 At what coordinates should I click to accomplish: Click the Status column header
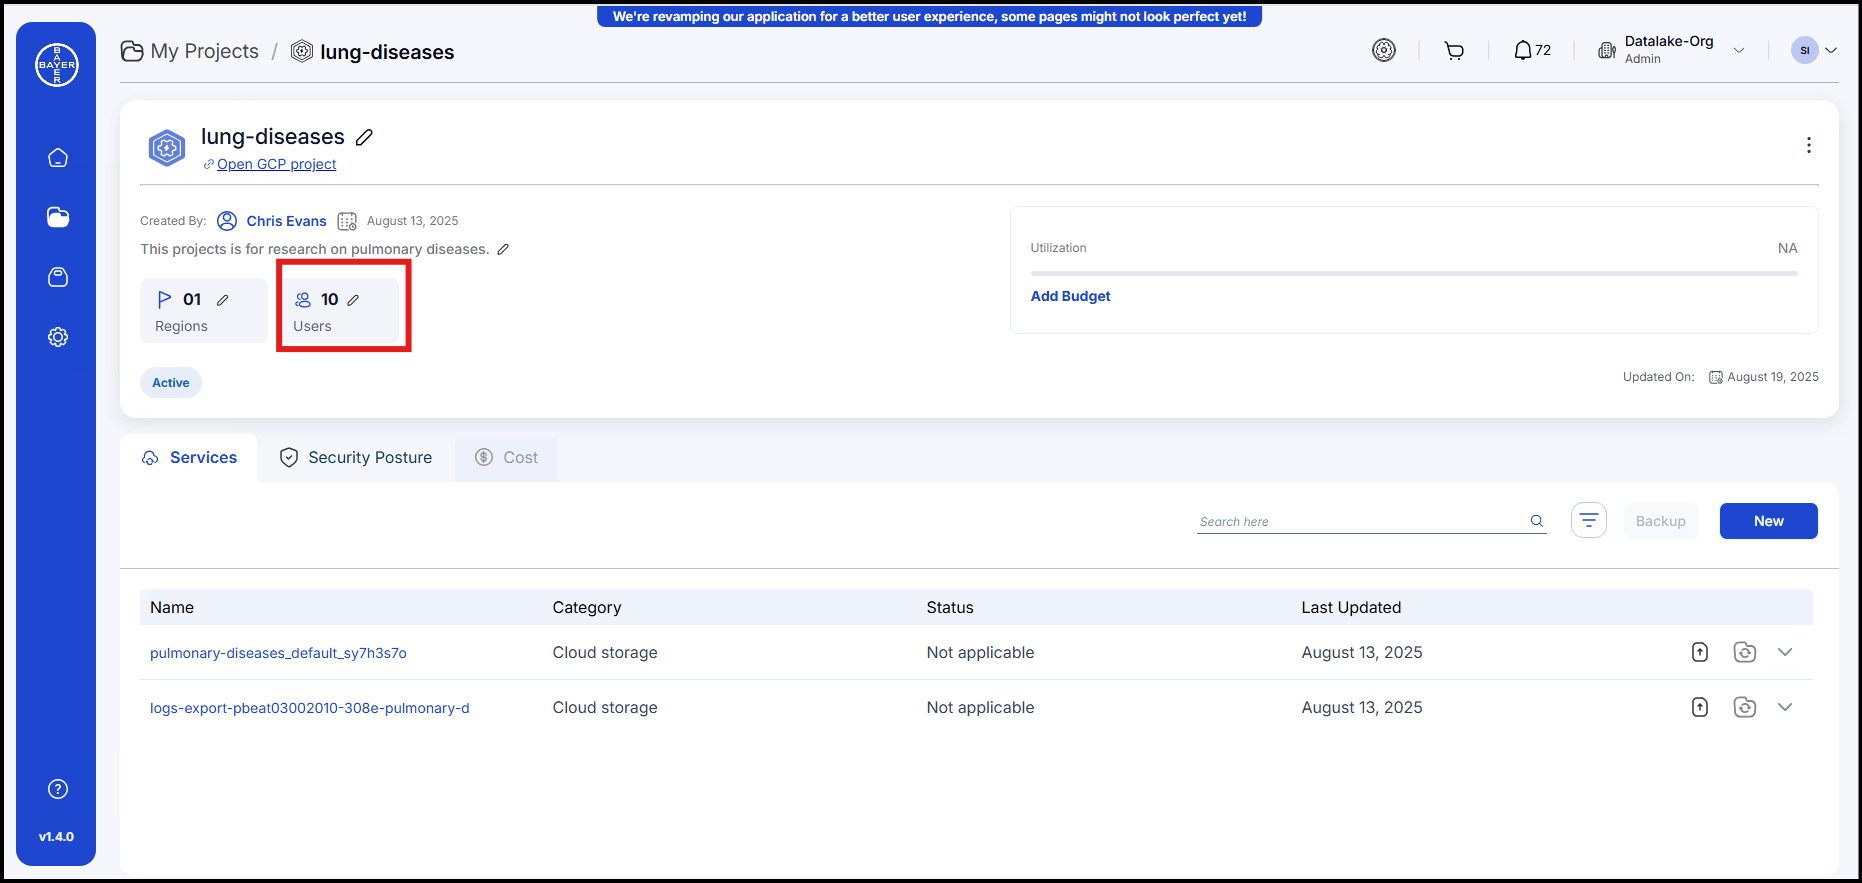coord(950,607)
